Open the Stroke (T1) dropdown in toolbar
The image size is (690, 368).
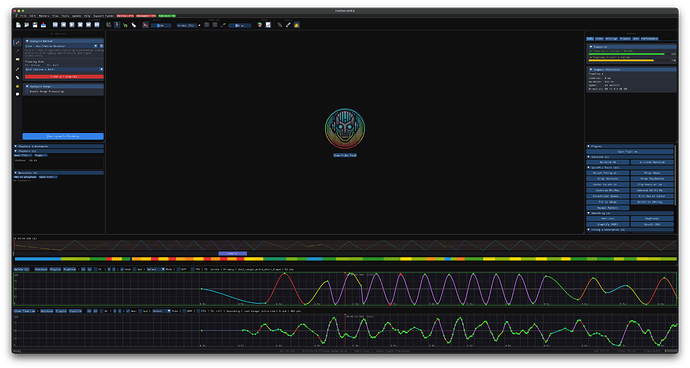pyautogui.click(x=189, y=26)
